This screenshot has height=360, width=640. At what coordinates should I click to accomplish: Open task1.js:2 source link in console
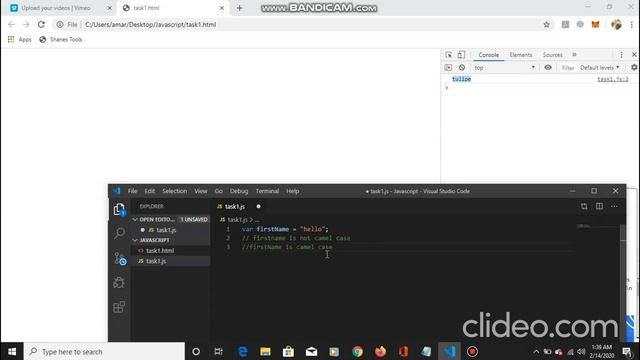click(x=613, y=79)
